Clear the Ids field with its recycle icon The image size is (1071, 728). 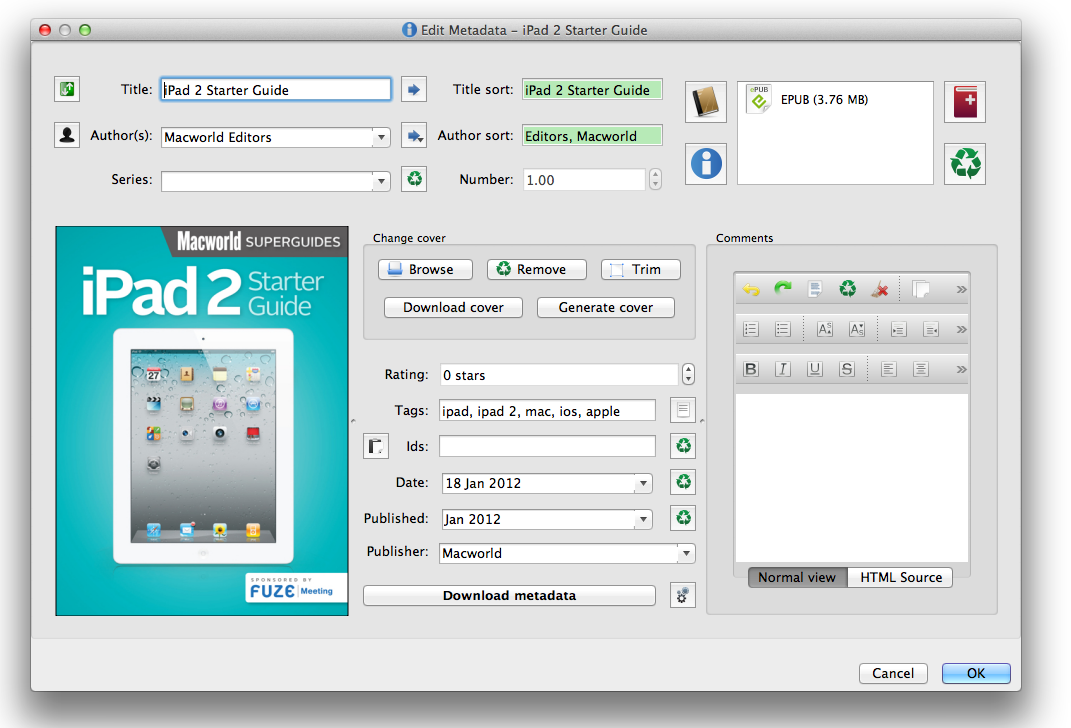pos(683,446)
